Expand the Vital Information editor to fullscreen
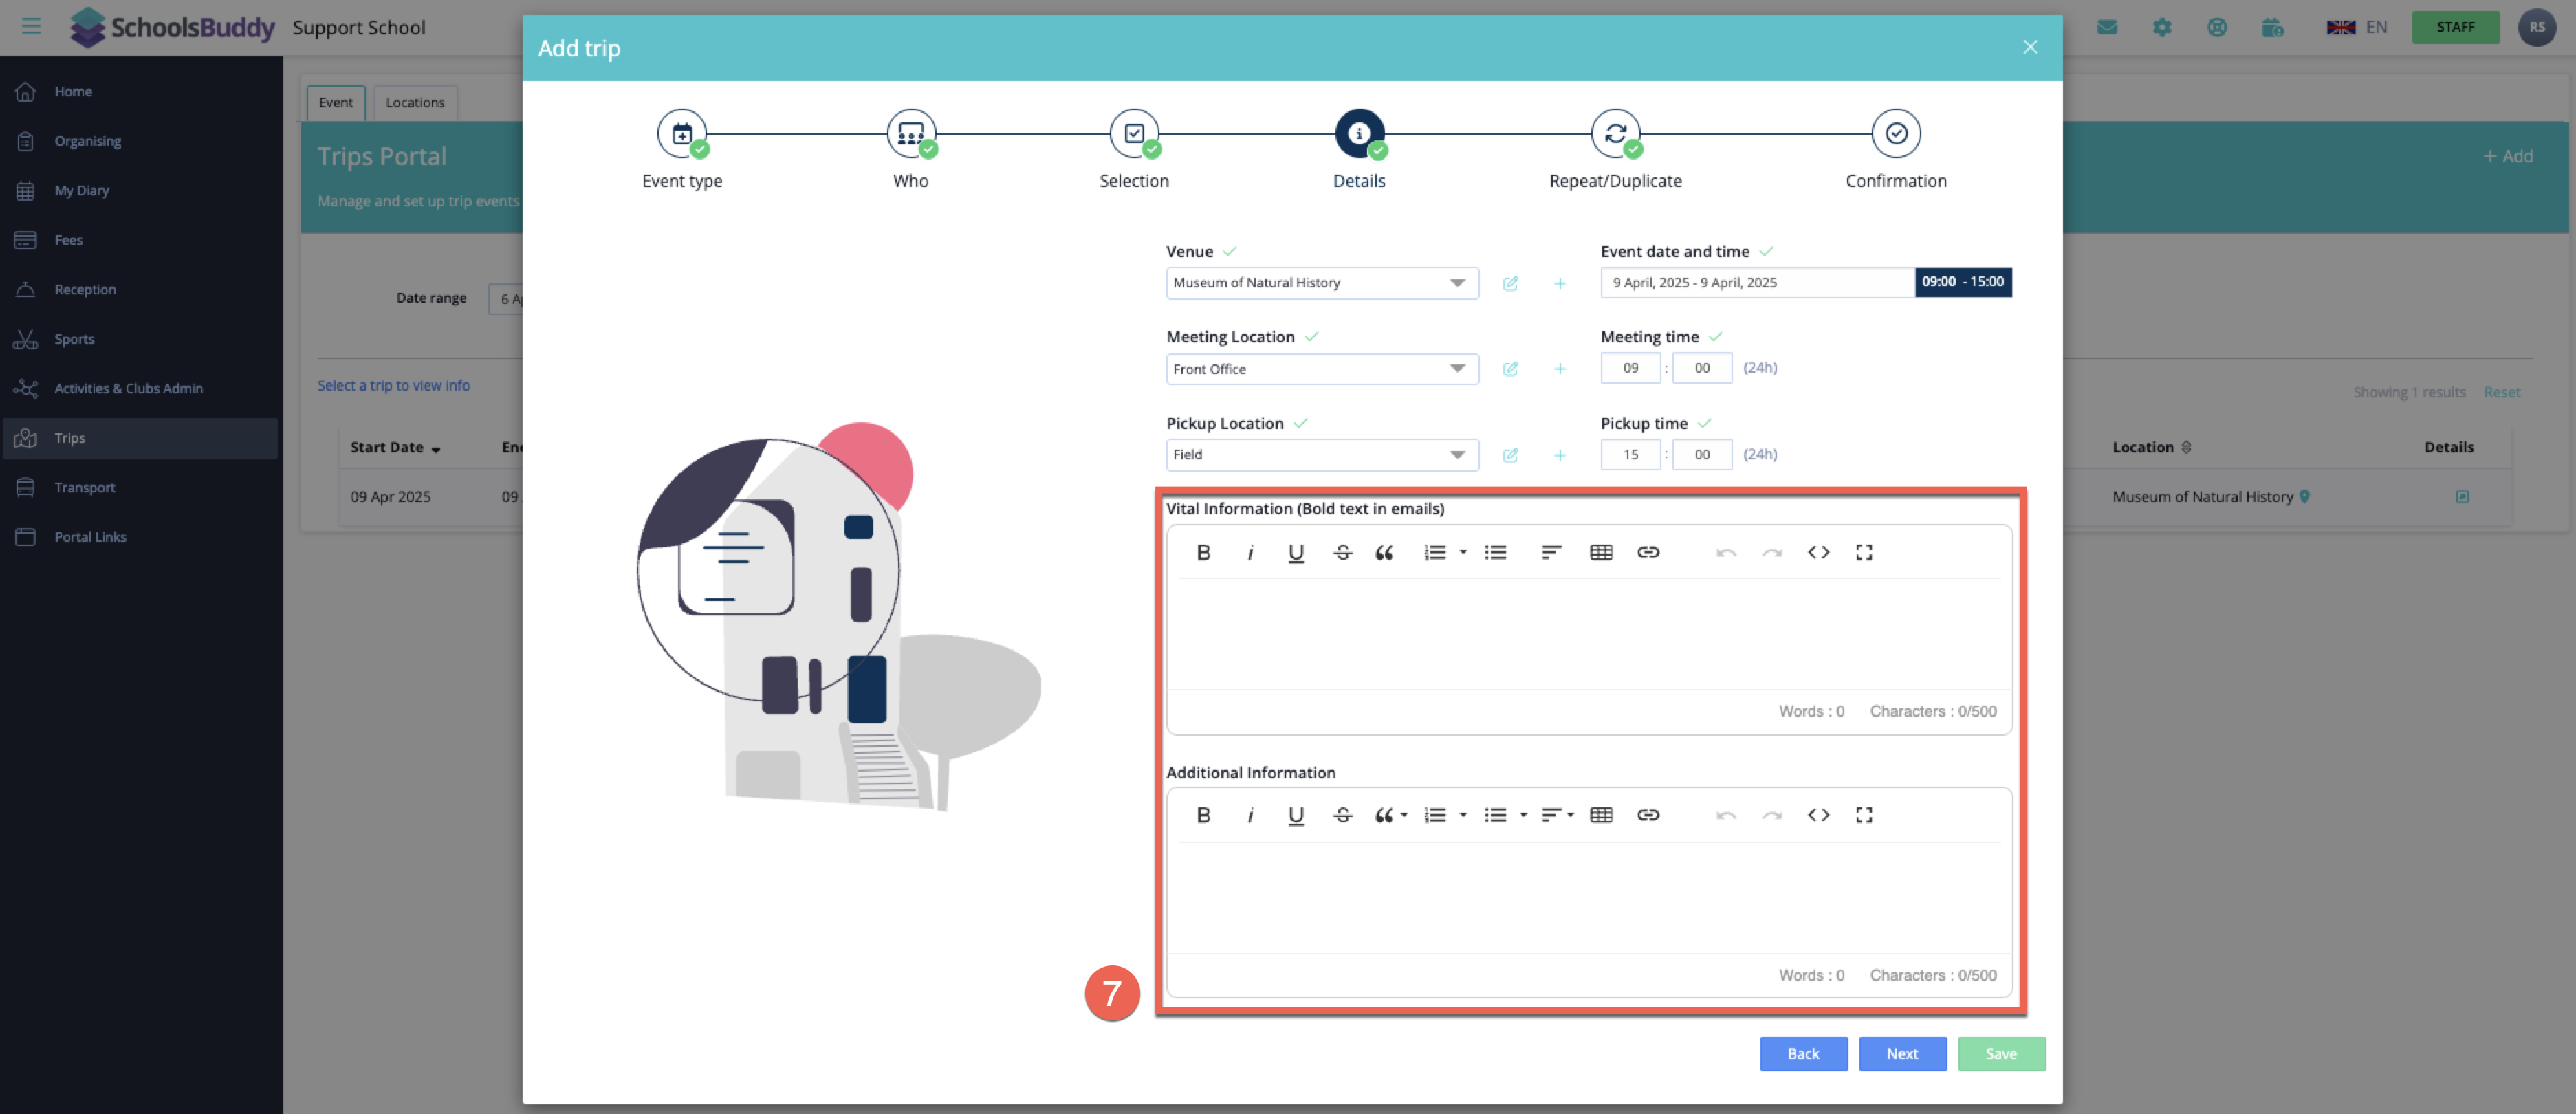 [1864, 552]
